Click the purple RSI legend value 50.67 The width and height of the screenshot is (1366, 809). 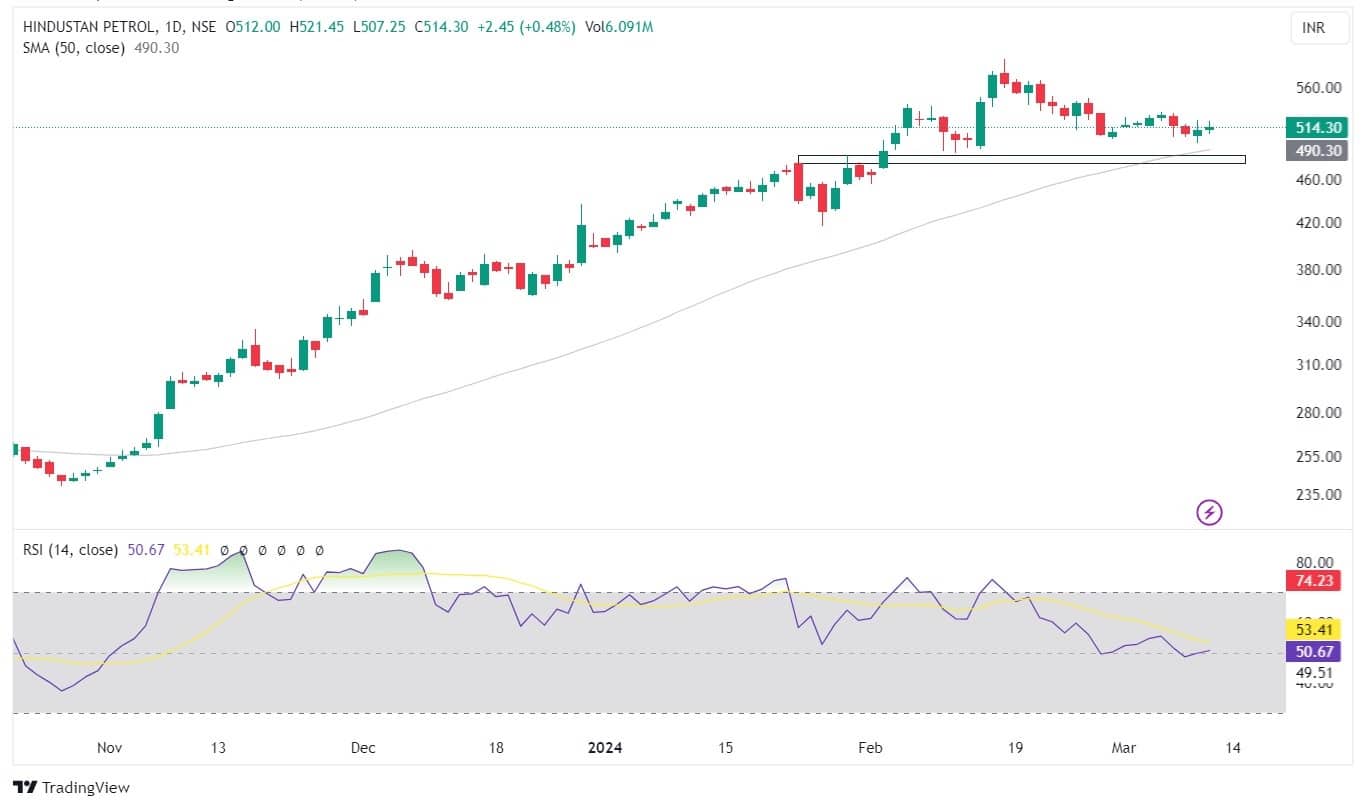[x=146, y=550]
